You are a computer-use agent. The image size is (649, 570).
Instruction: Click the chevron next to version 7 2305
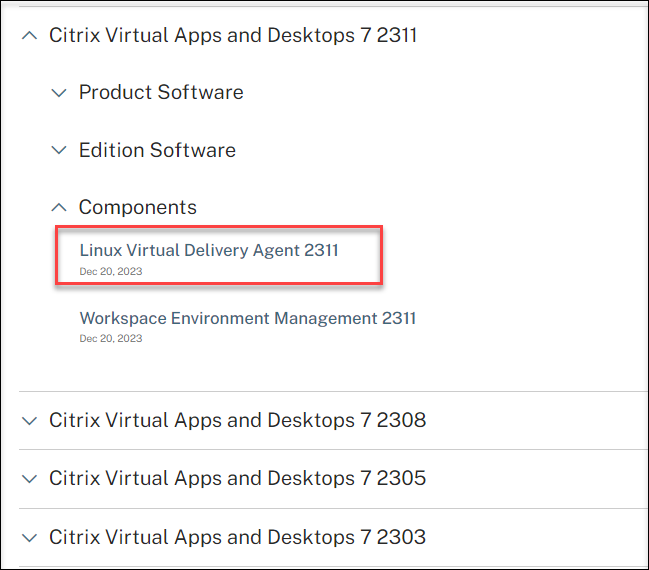[x=28, y=479]
